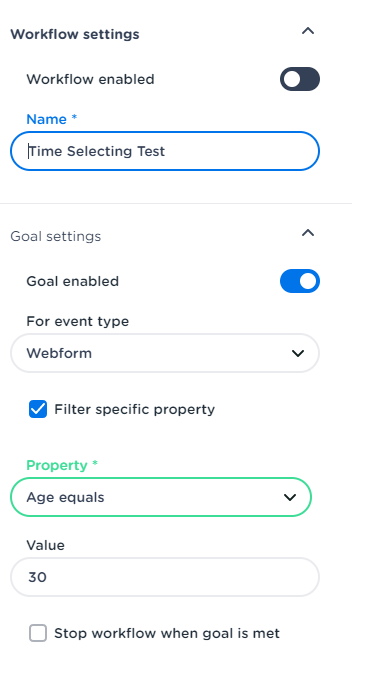Focus the Name field with Time Selecting Test

165,151
